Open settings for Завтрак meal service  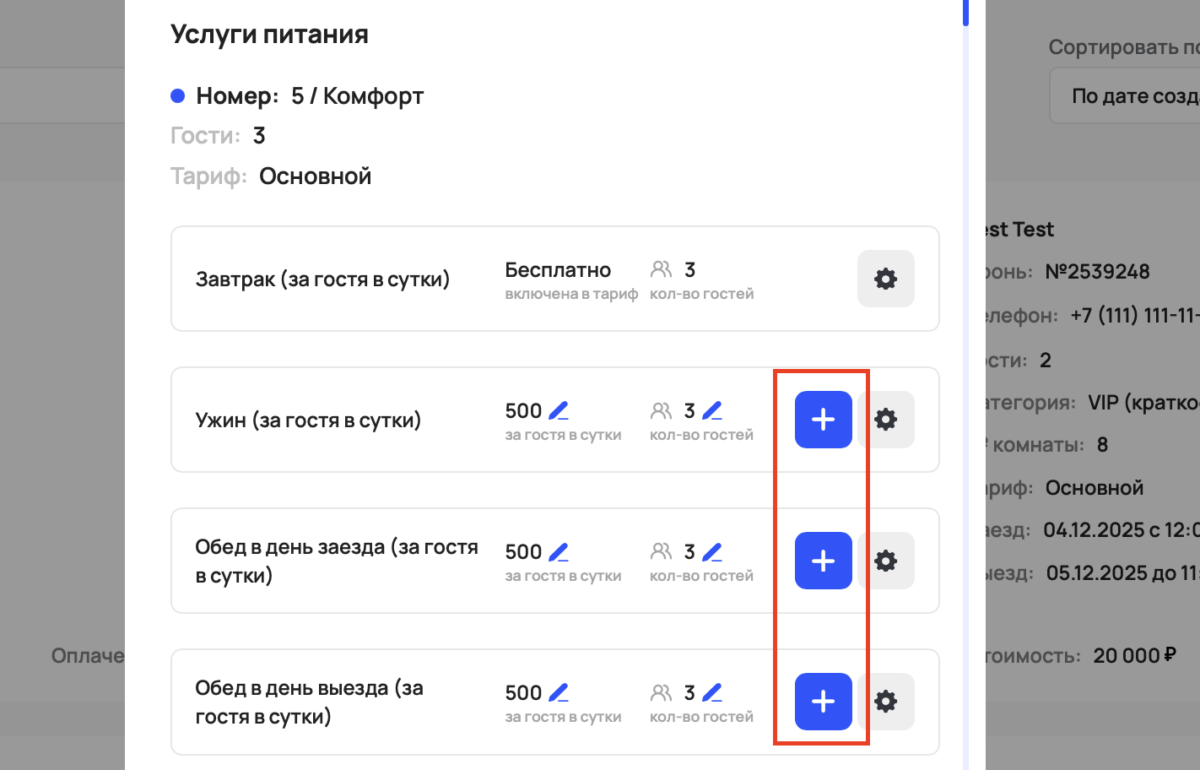[x=886, y=279]
